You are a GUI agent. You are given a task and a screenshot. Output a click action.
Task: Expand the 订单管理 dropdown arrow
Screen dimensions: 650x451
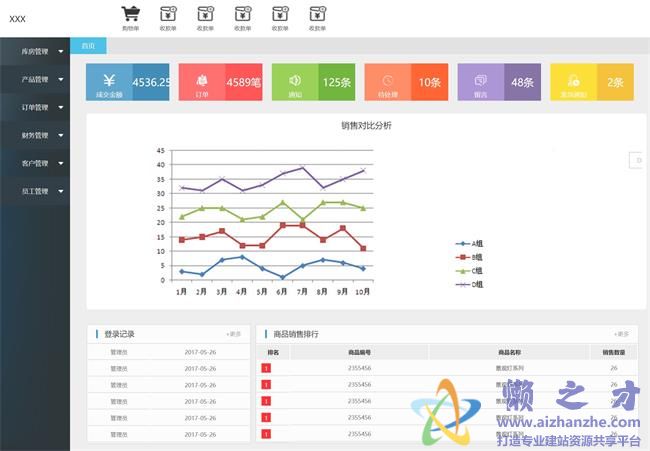[61, 108]
